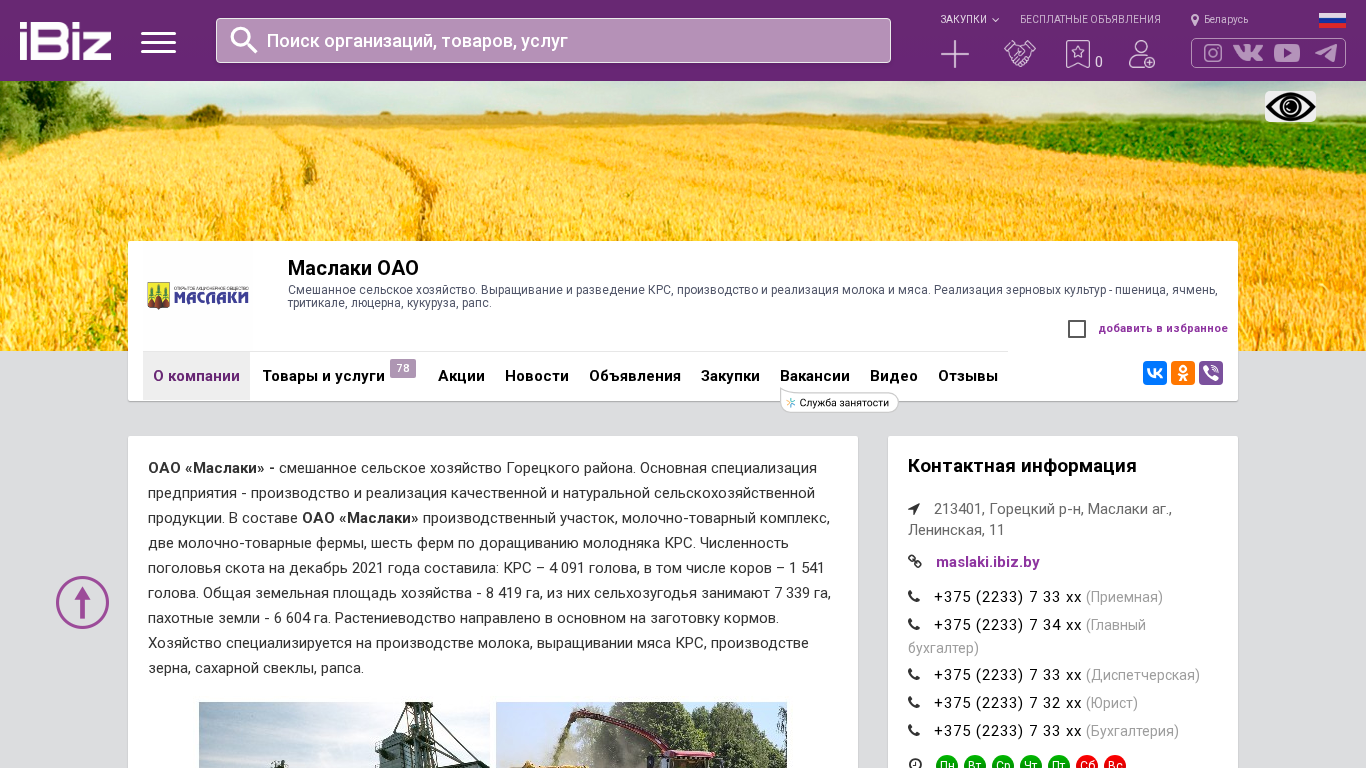
Task: Reveal the Диспетчерская phone number
Action: 1008,675
